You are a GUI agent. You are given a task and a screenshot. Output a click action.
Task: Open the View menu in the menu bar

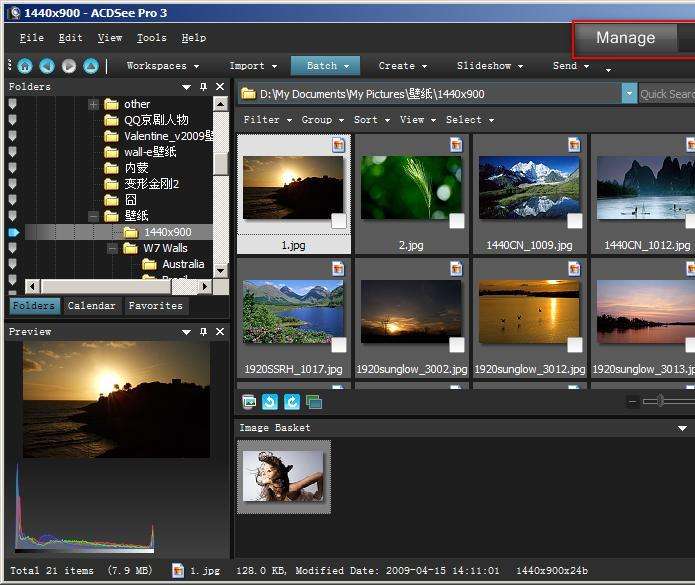pos(109,38)
